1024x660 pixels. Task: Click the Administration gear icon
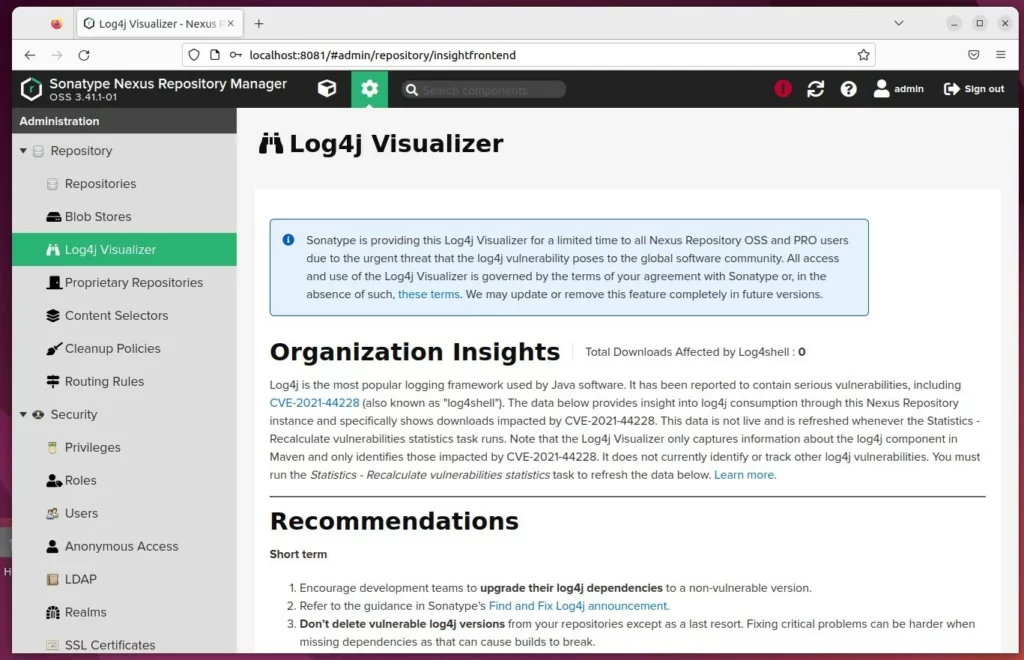coord(369,89)
